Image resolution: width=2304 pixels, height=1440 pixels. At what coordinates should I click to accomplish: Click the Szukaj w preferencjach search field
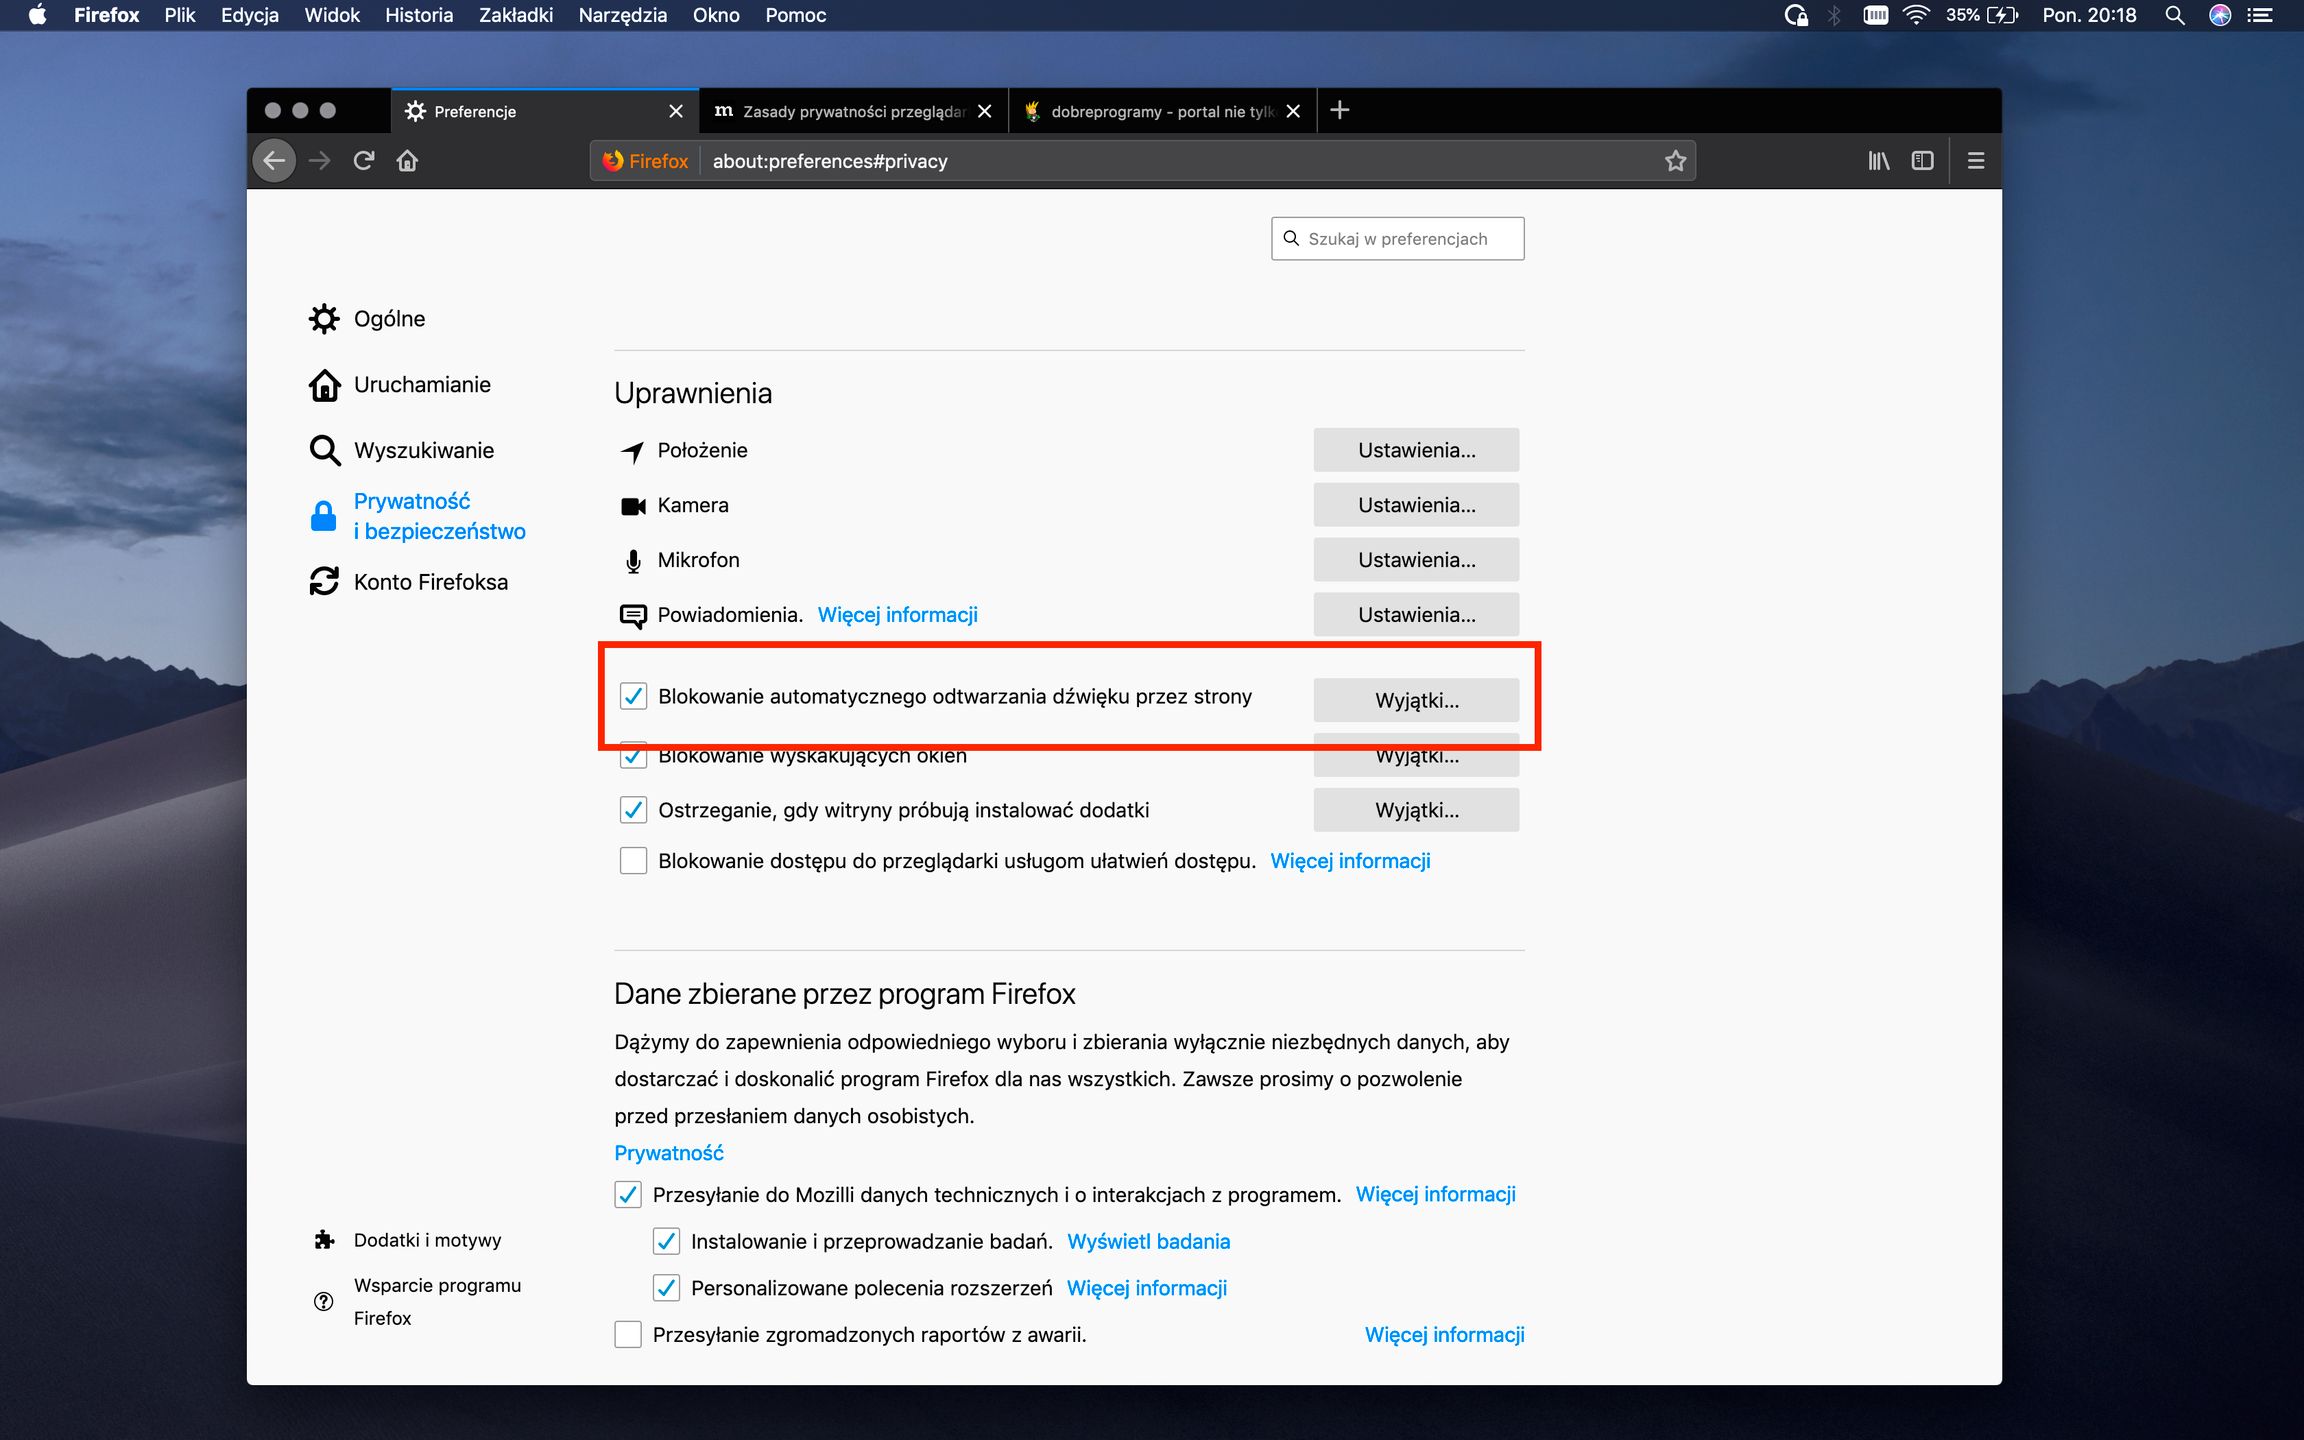[x=1397, y=238]
